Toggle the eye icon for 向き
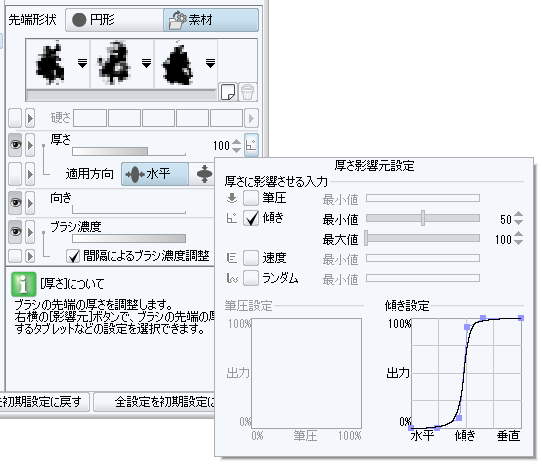 tap(15, 203)
